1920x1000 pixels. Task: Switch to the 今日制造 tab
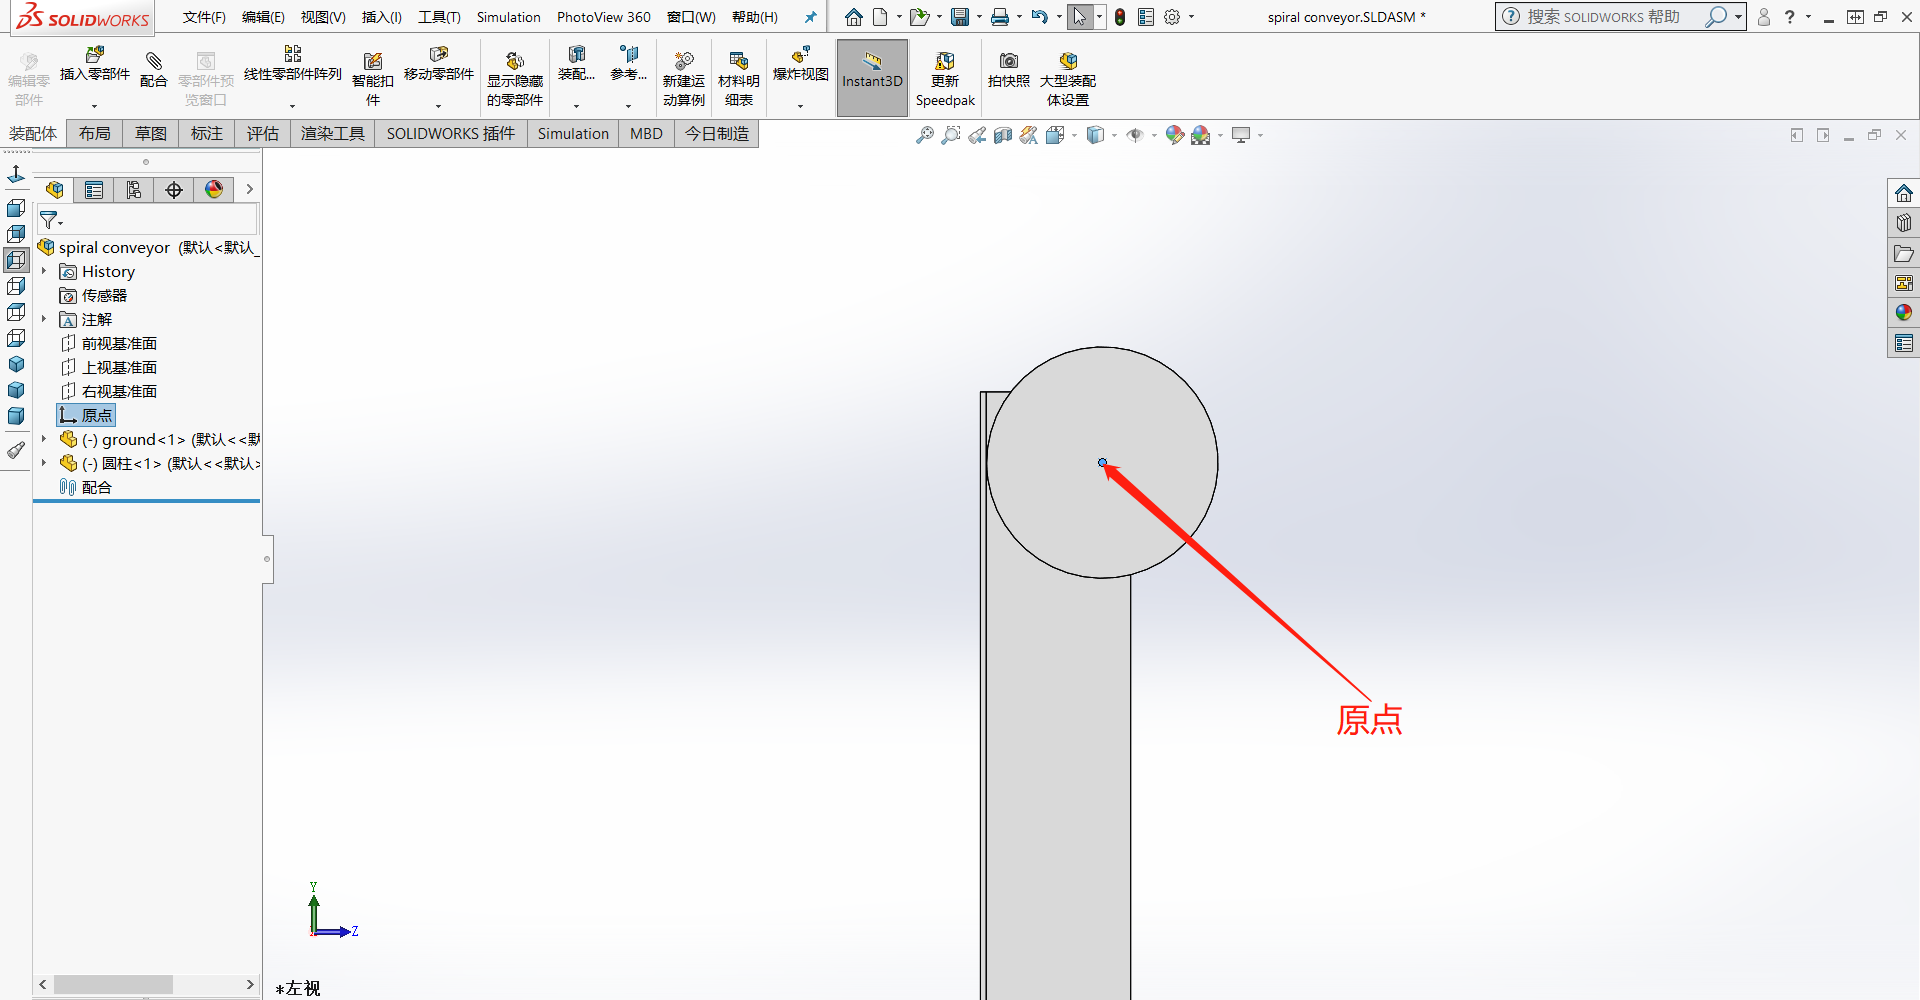click(x=717, y=134)
